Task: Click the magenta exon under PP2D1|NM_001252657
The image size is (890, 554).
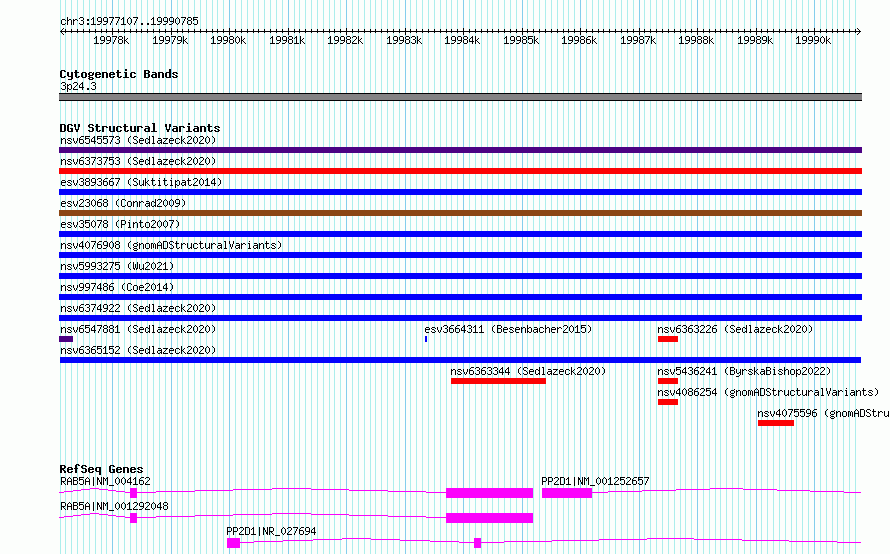Action: (x=567, y=493)
